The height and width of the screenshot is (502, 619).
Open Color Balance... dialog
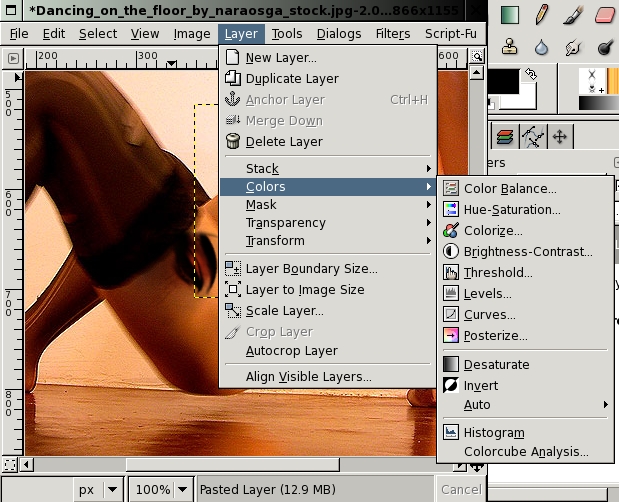[x=525, y=188]
